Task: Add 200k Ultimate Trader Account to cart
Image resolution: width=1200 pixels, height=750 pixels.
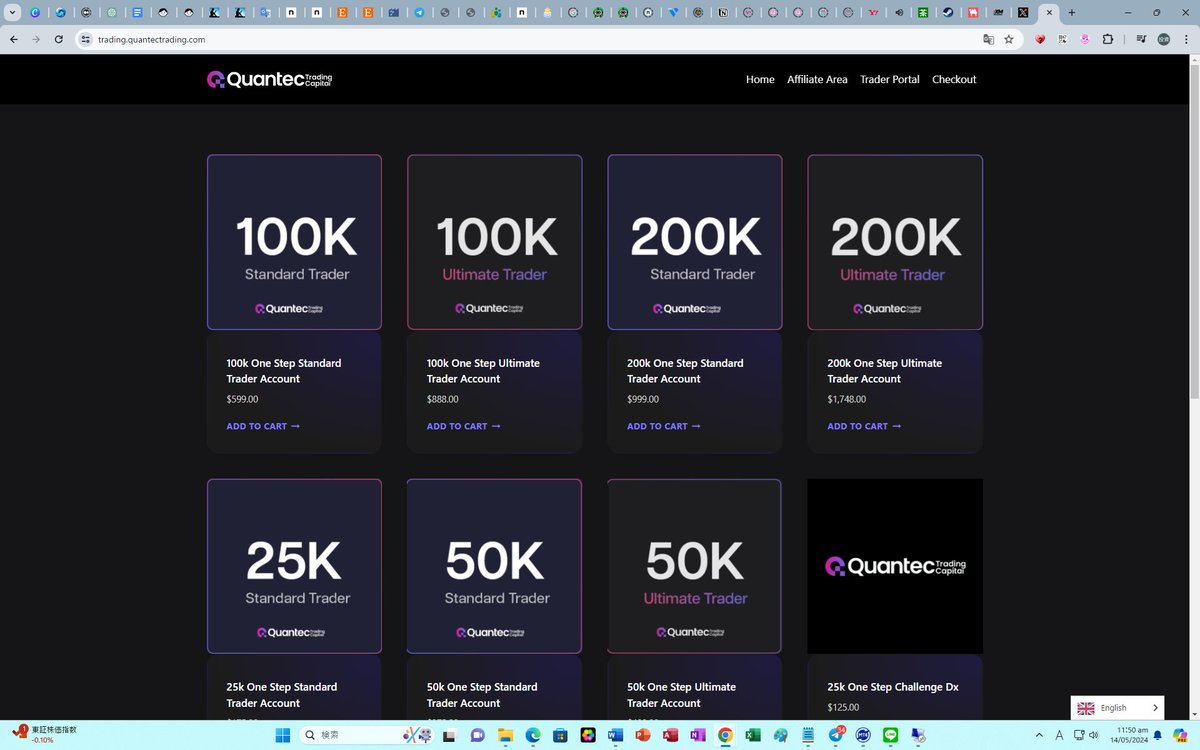Action: (x=864, y=426)
